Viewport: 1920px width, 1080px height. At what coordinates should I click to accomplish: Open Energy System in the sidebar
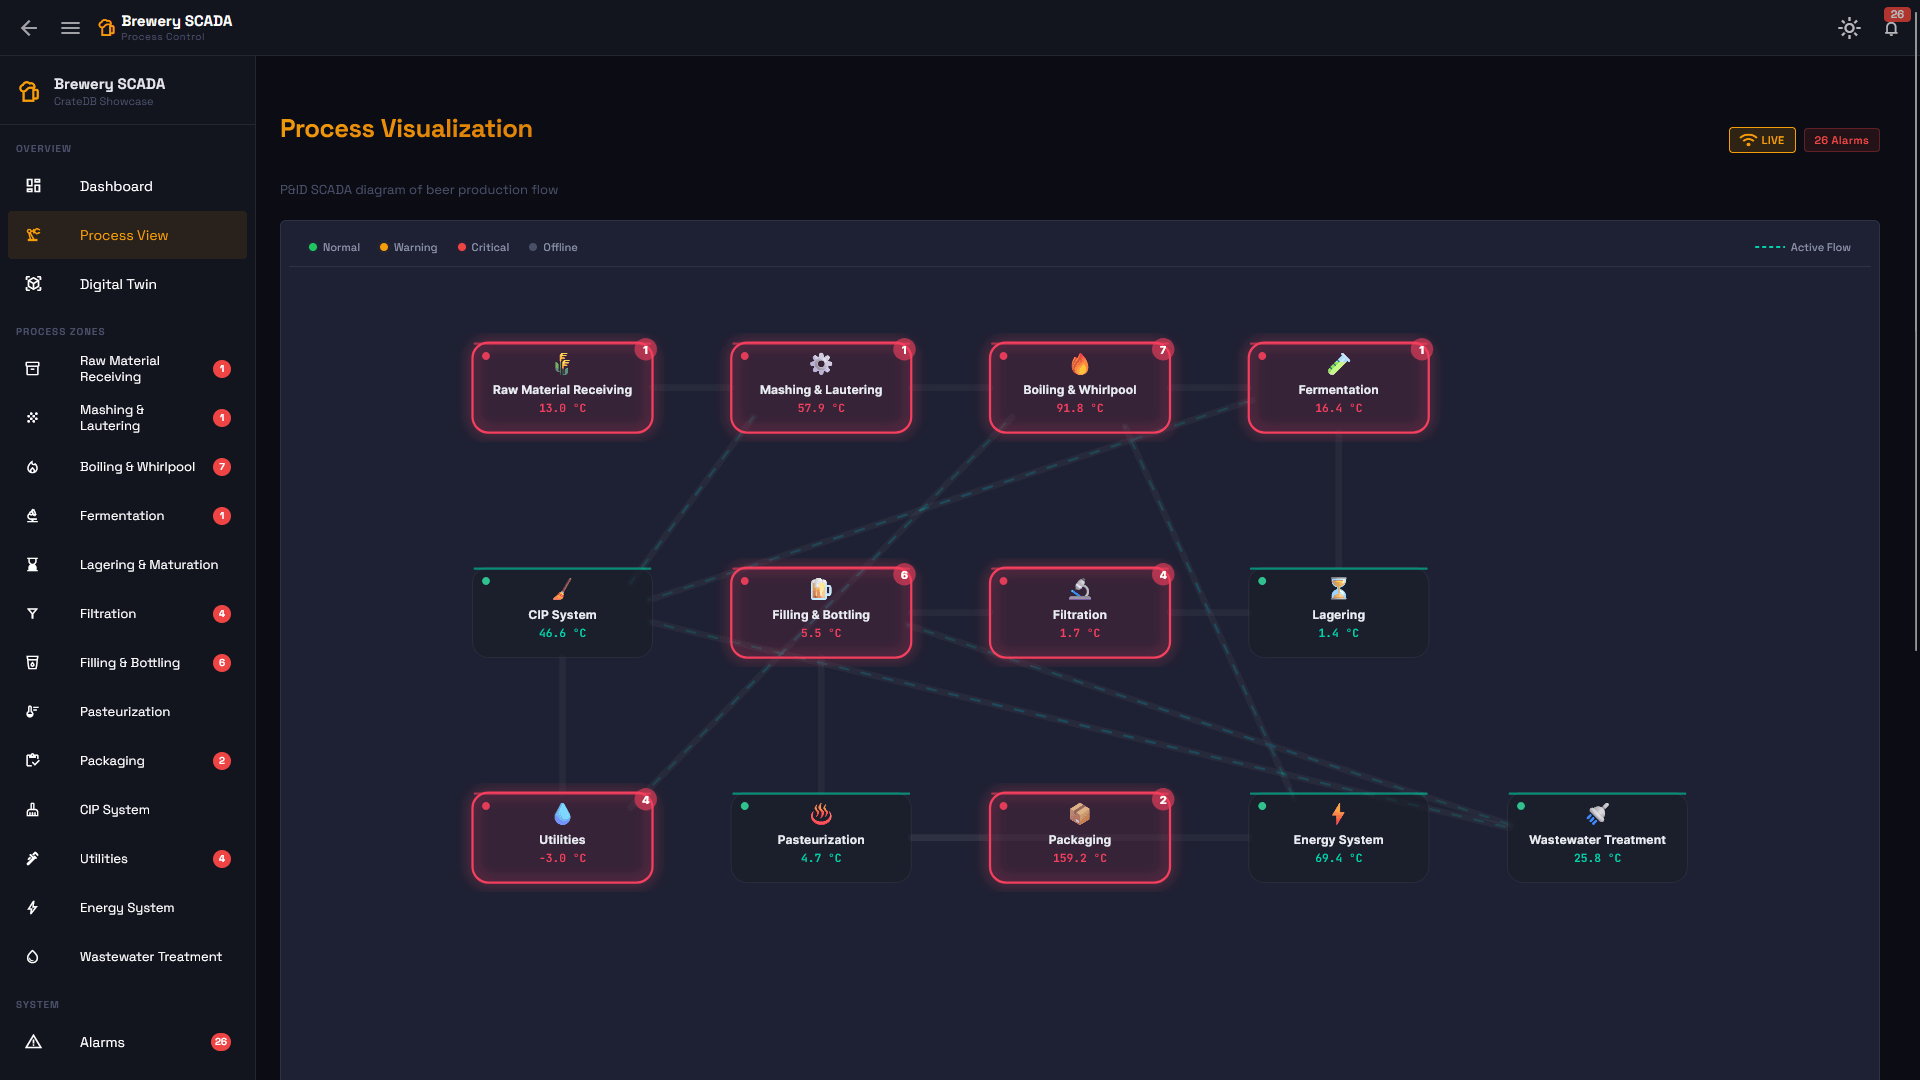tap(127, 908)
